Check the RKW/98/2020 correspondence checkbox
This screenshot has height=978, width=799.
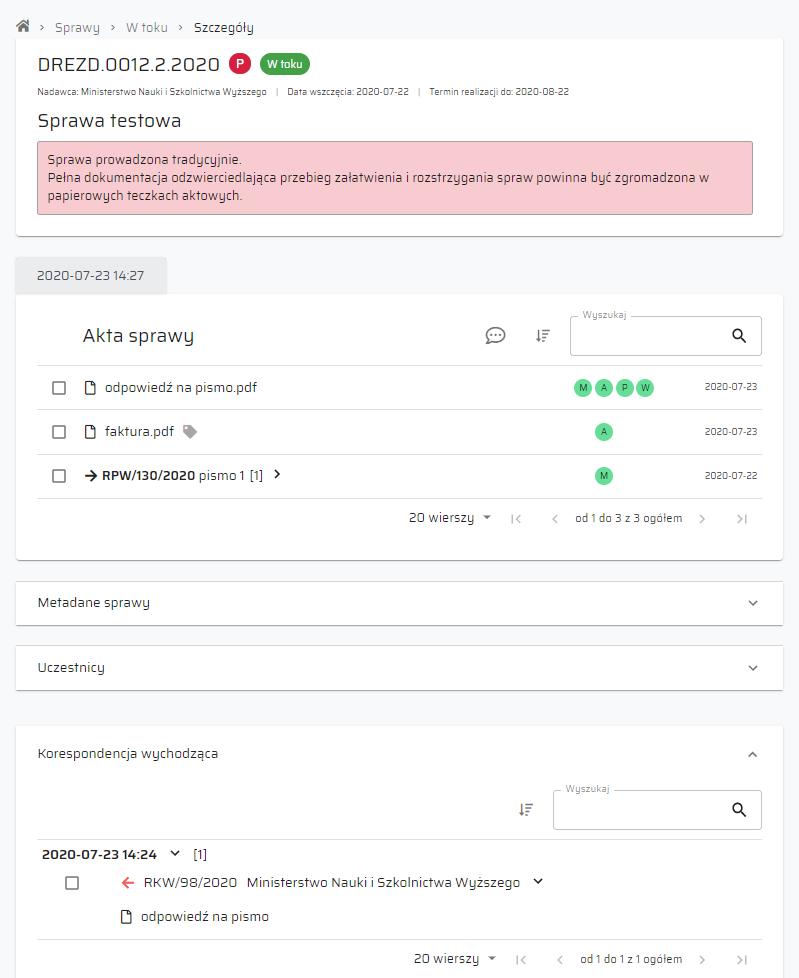tap(72, 883)
